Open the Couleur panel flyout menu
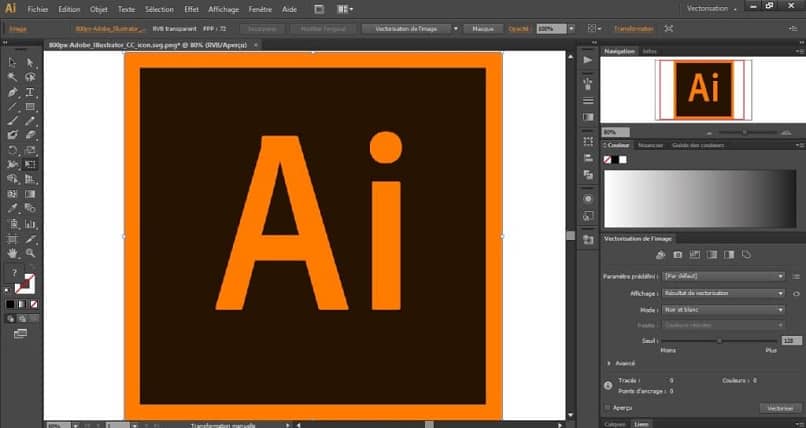Viewport: 806px width, 428px height. pos(799,145)
